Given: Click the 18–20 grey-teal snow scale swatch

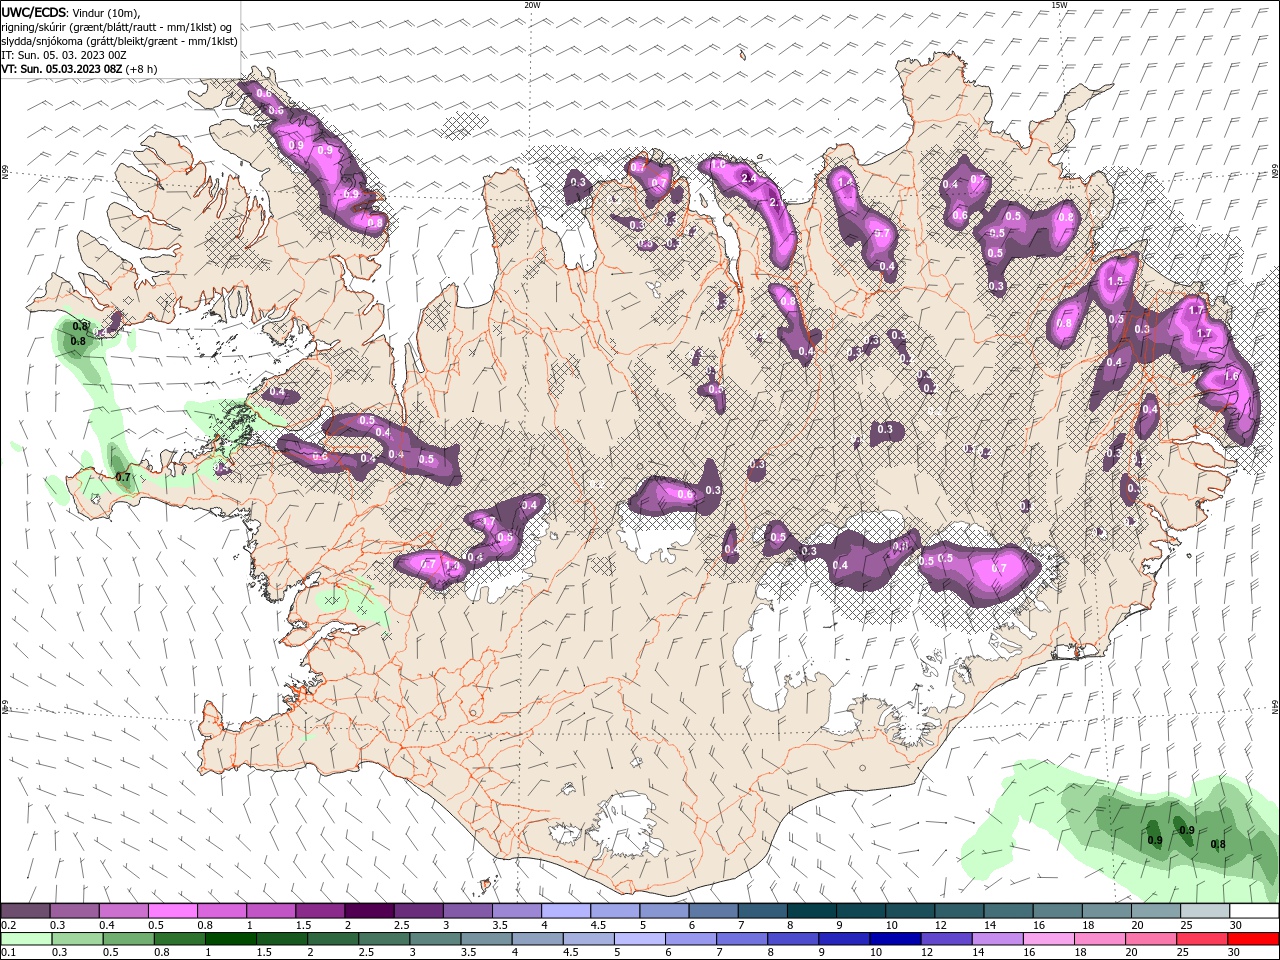Looking at the screenshot, I should pos(1105,911).
